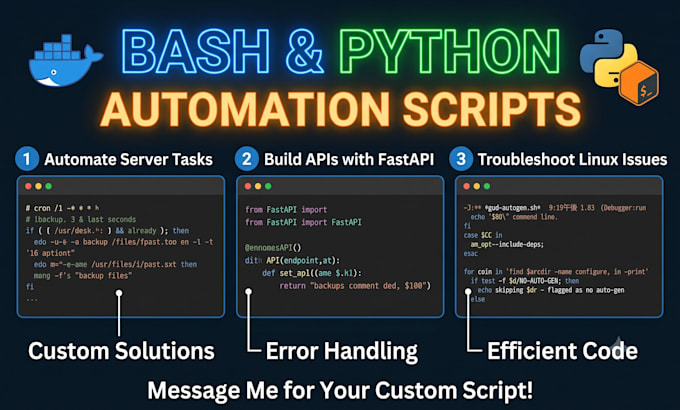Click the "edo -u-e -a backup" code line
Viewport: 680px width, 410px height.
tap(124, 242)
